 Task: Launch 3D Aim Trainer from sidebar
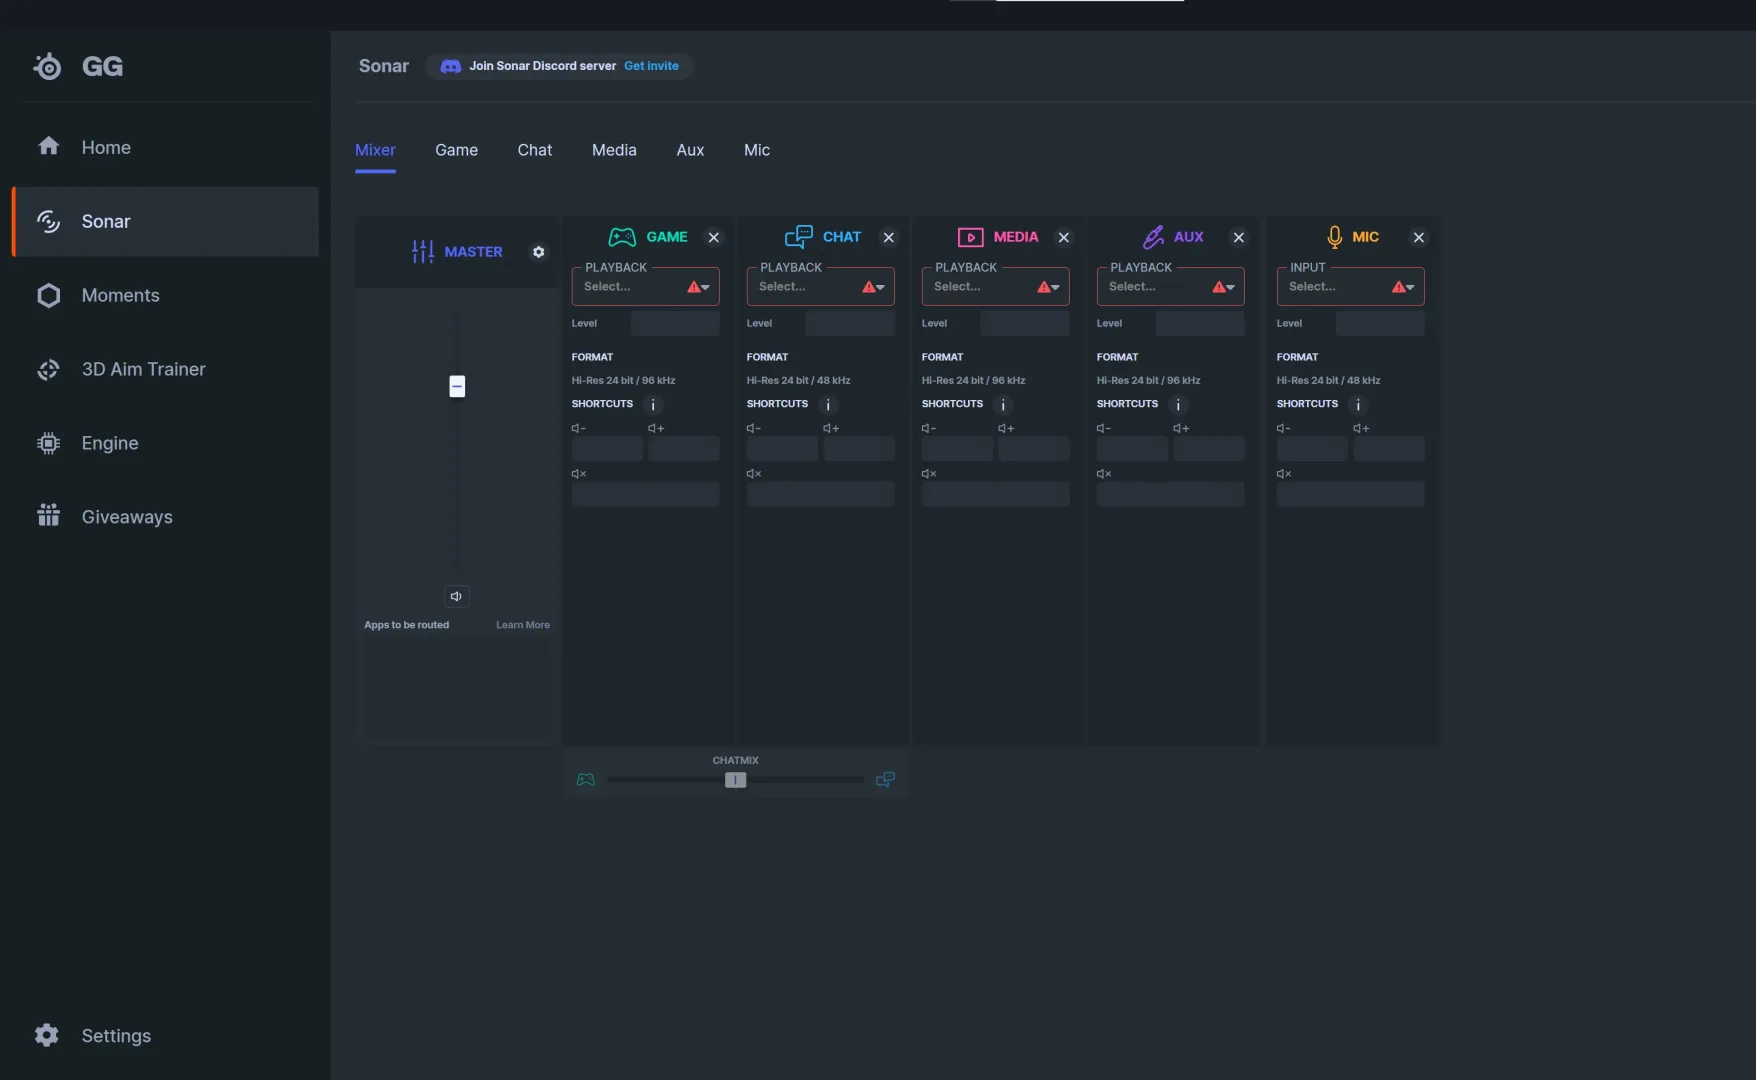point(165,369)
